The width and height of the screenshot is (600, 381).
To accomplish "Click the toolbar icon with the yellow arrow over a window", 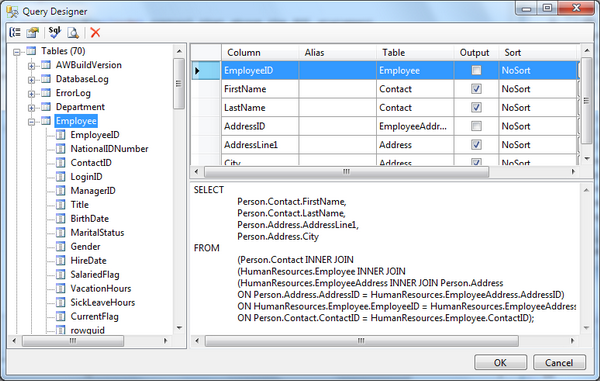I will coord(33,32).
